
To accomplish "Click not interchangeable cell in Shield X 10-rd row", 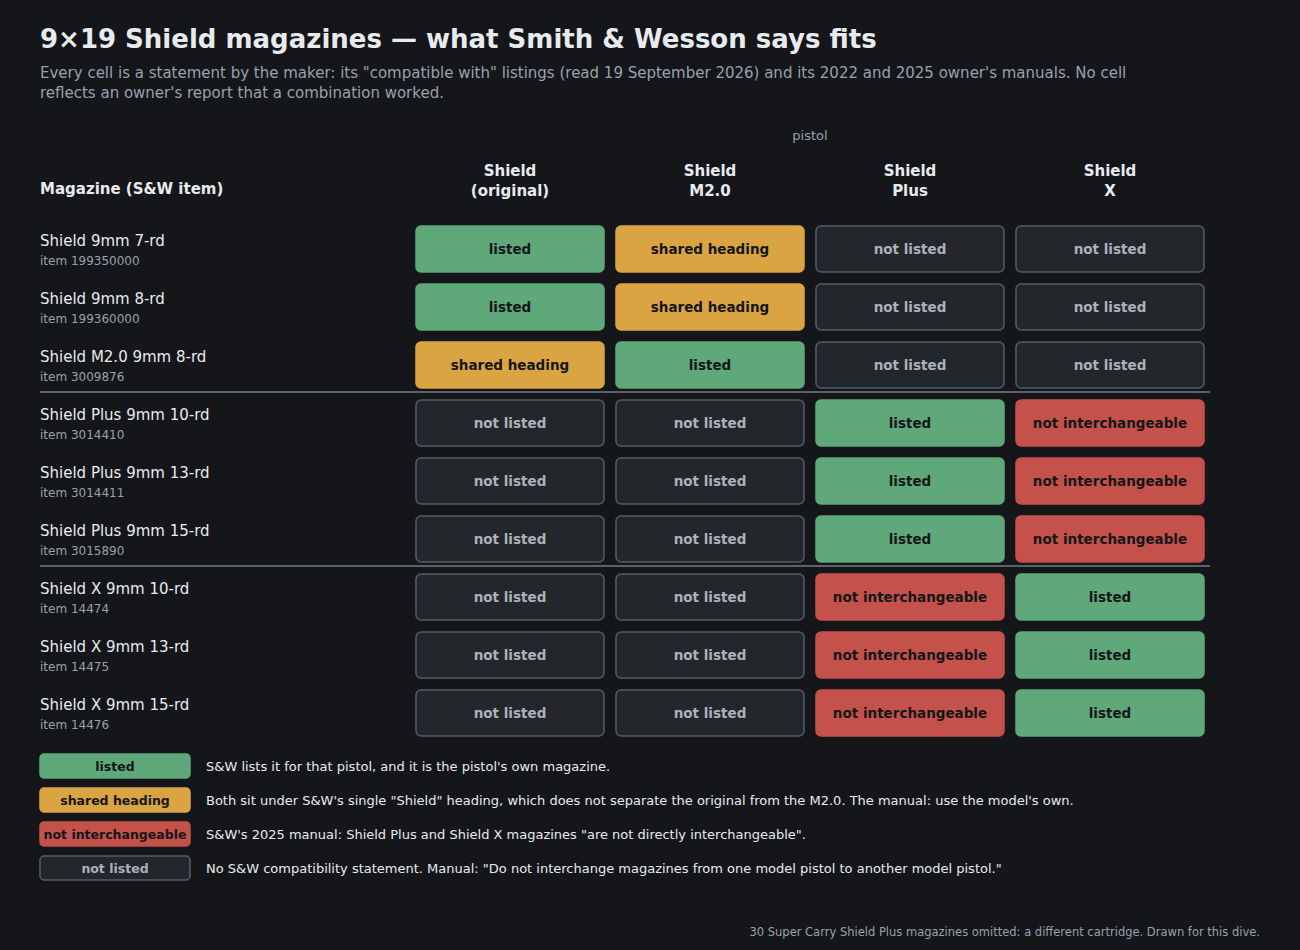I will click(910, 597).
